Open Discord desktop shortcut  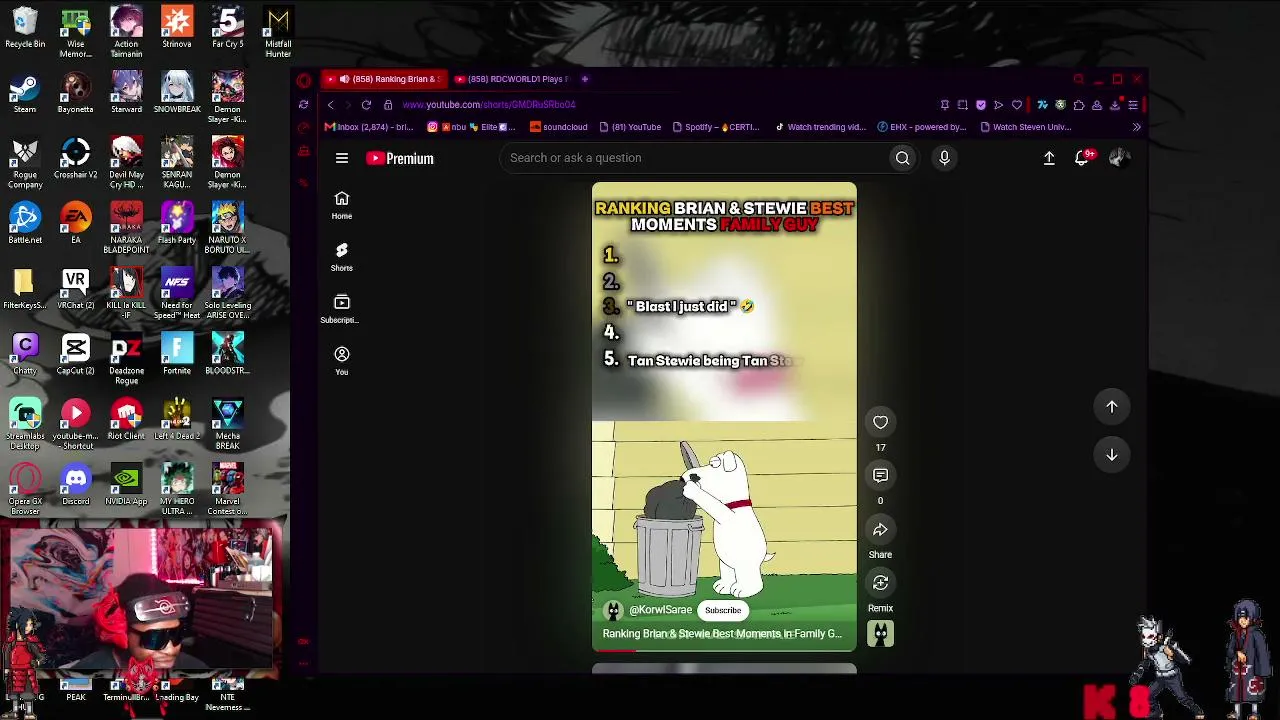(x=75, y=485)
